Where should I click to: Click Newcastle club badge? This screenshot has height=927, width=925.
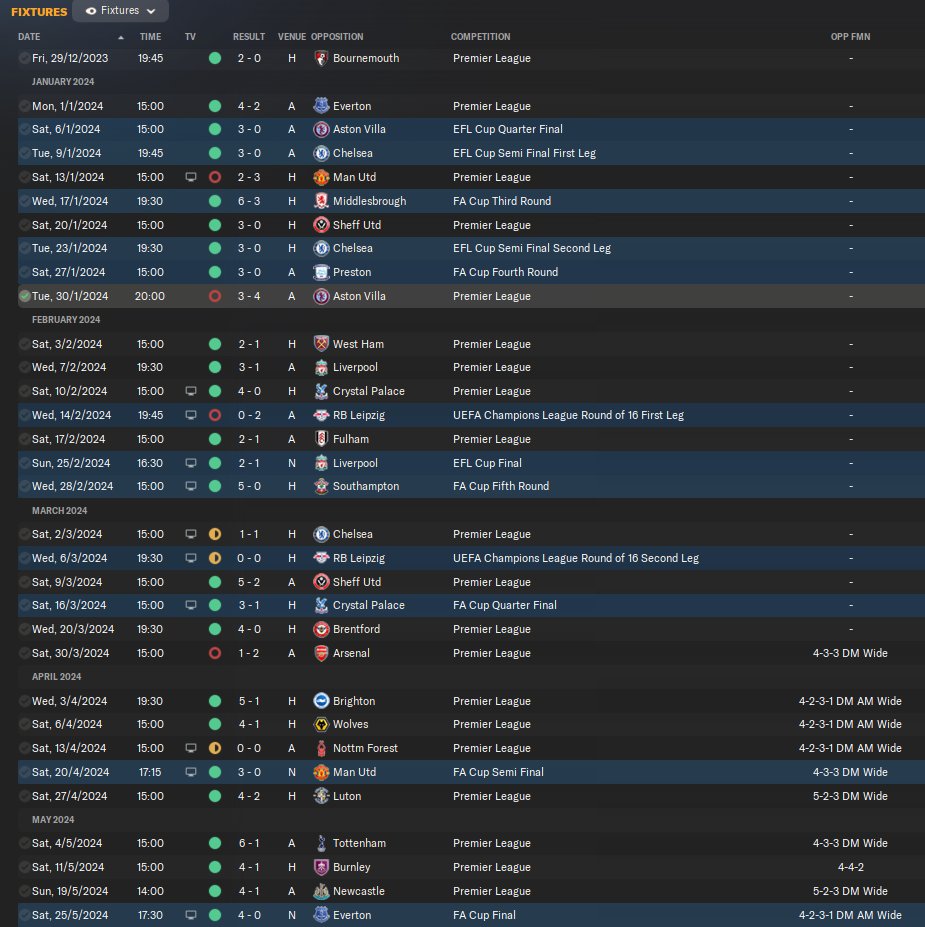pos(321,892)
